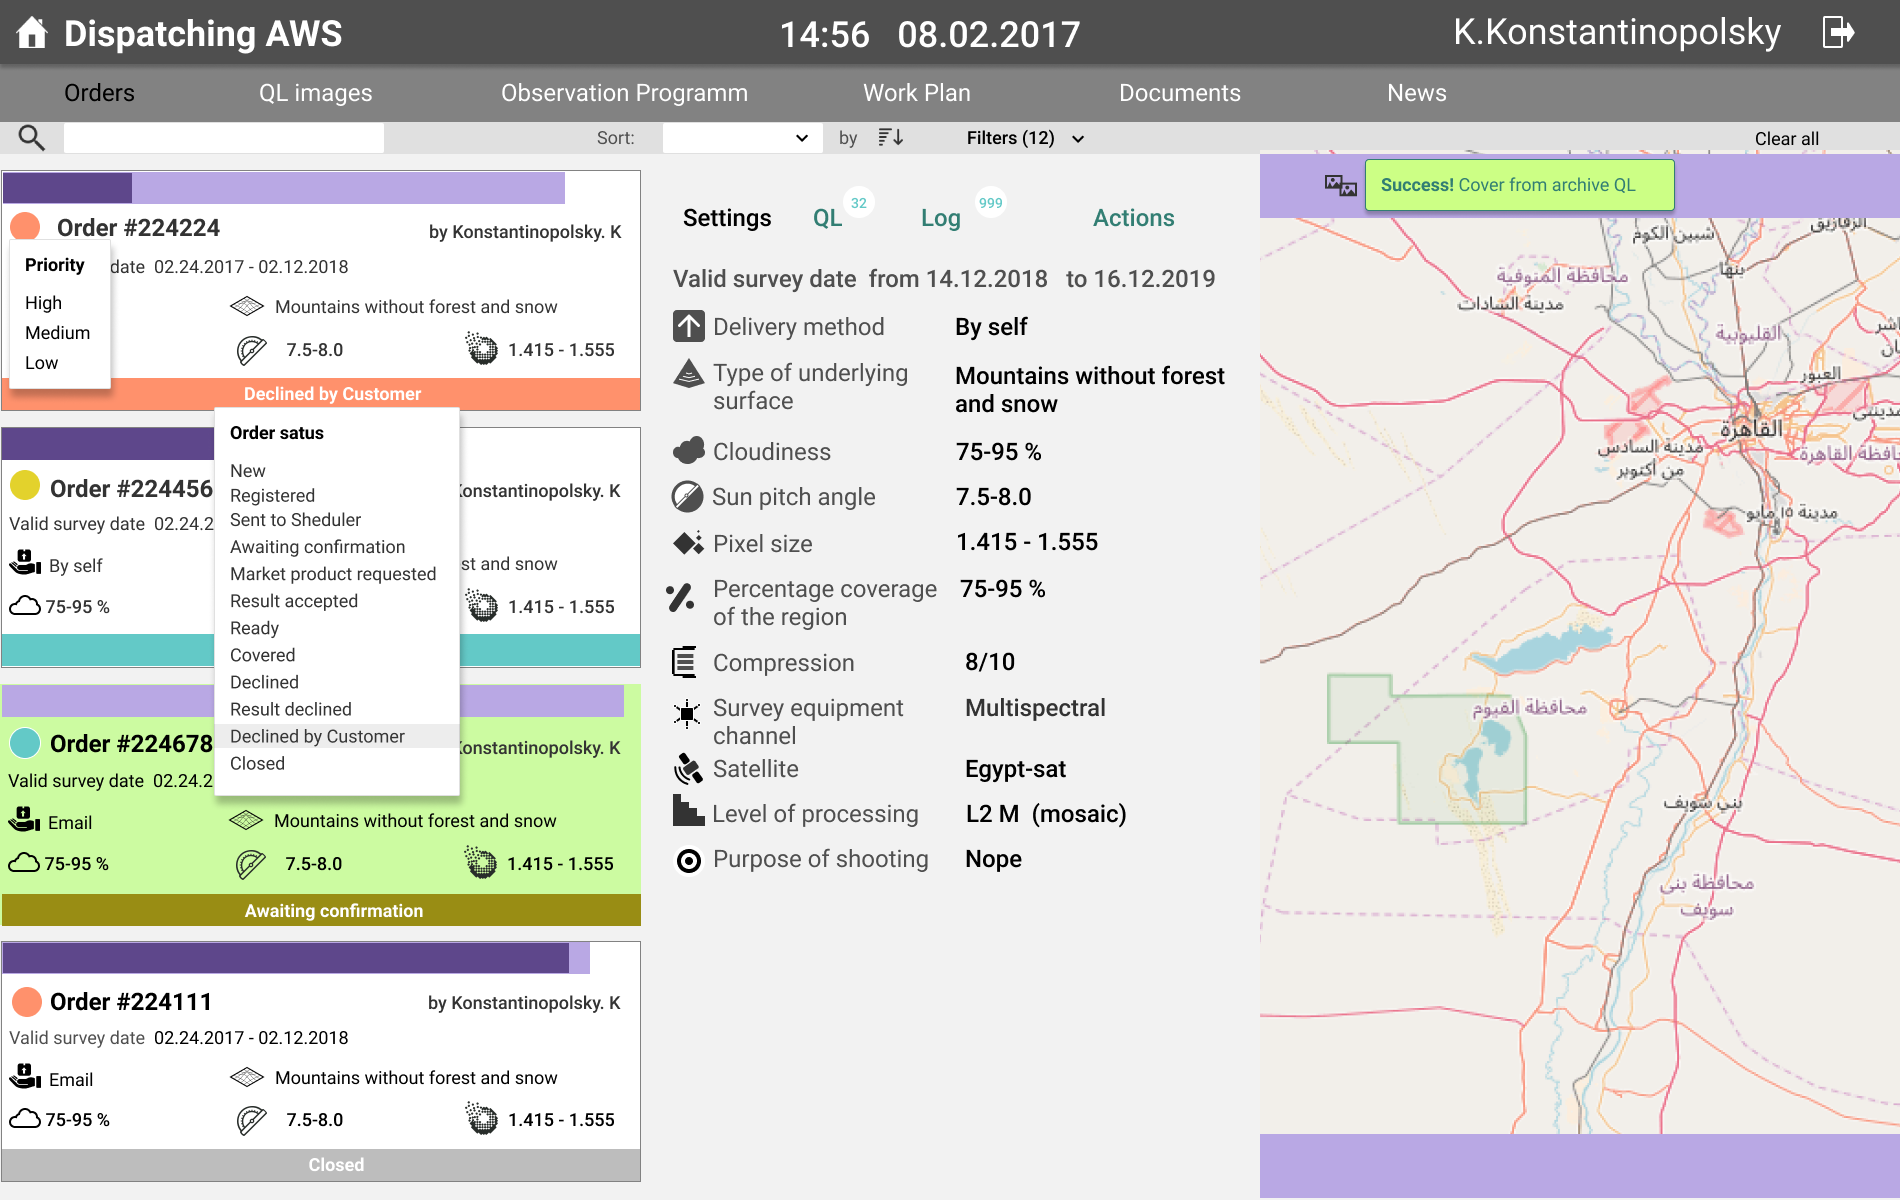The width and height of the screenshot is (1900, 1200).
Task: Click the Delivery method arrow icon
Action: click(688, 326)
